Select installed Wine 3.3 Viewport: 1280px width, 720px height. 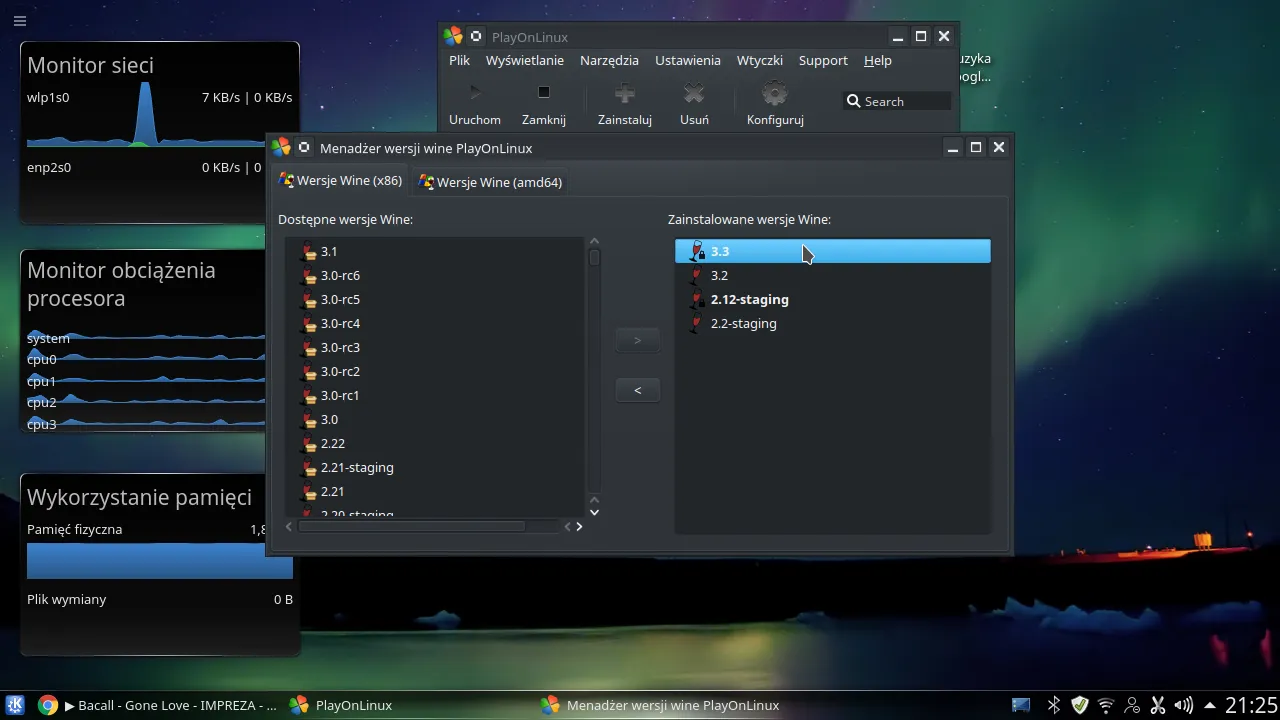tap(833, 251)
